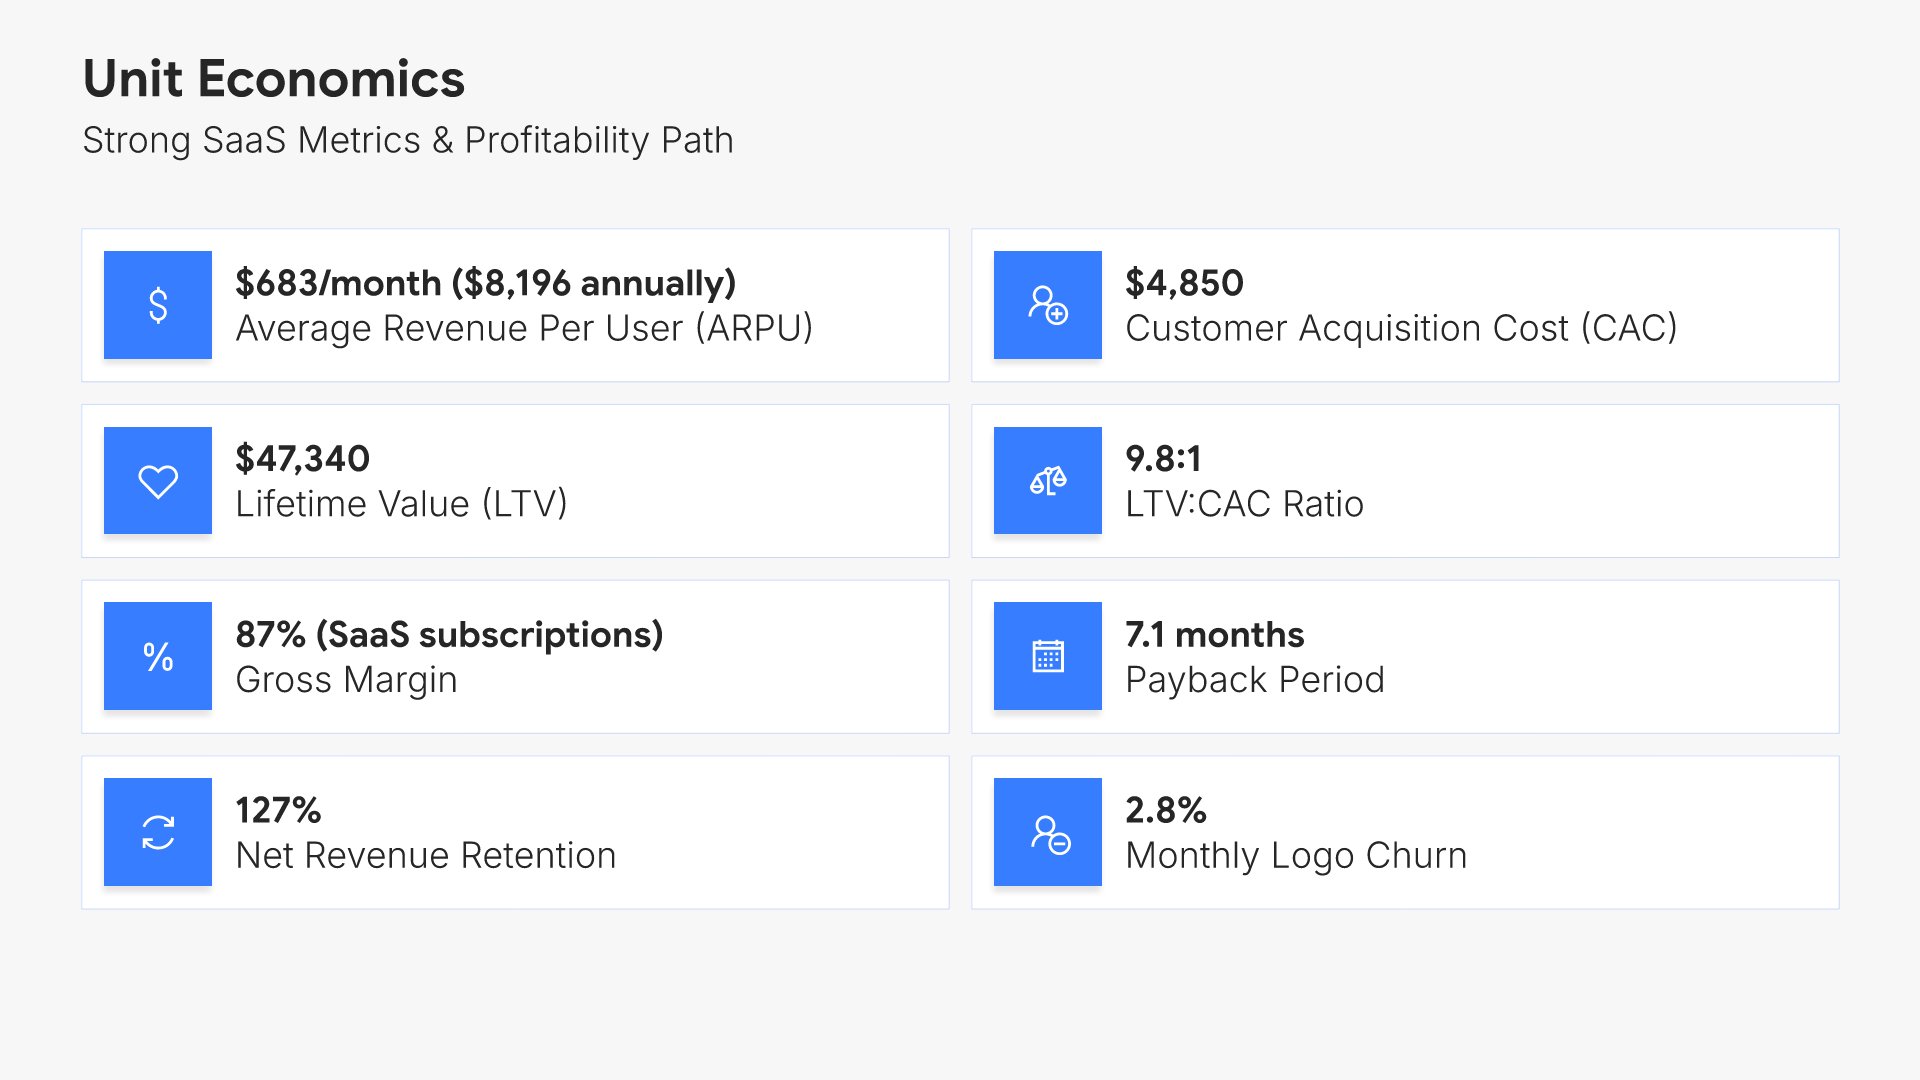Click the Strong SaaS Metrics subtitle
Viewport: 1920px width, 1080px height.
click(x=408, y=140)
